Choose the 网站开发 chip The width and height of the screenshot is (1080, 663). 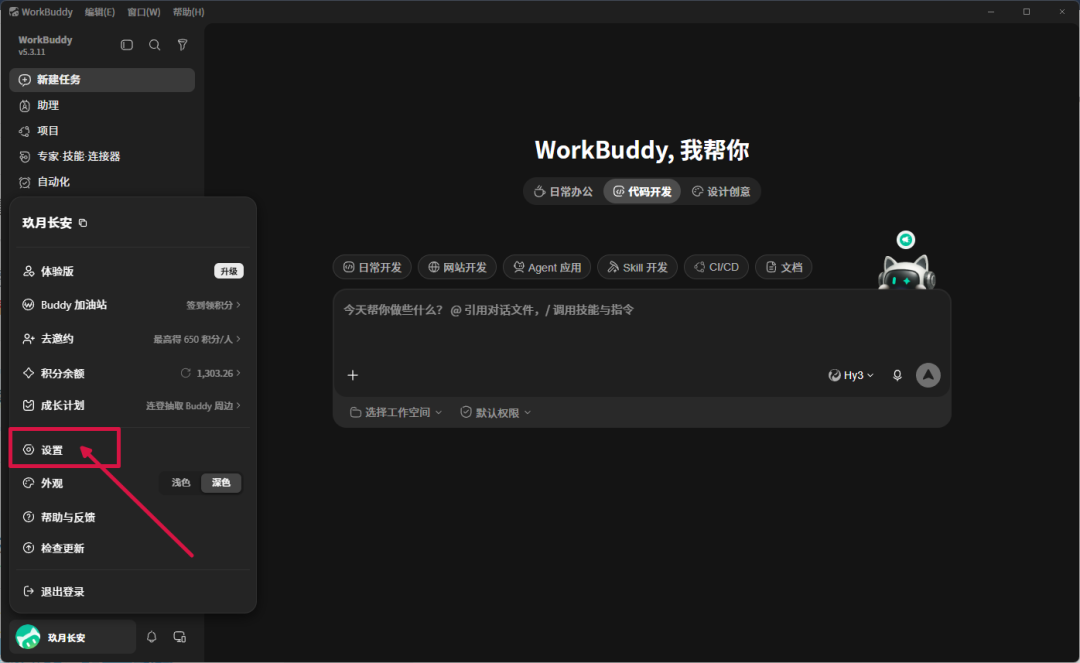457,267
